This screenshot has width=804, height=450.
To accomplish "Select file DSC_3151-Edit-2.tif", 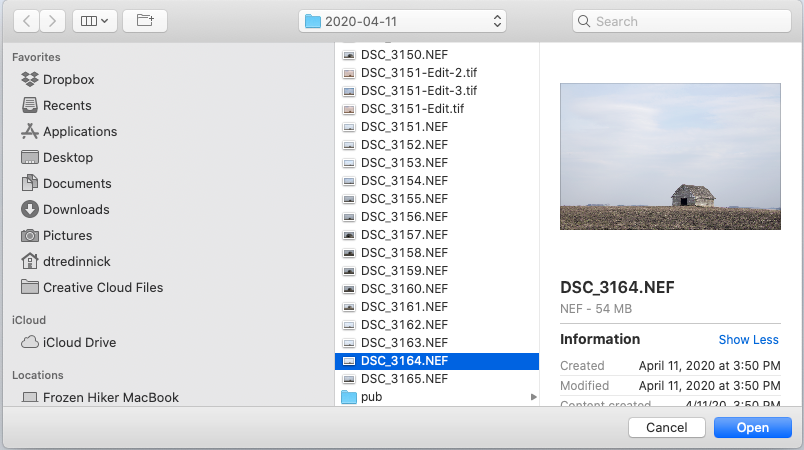I will pos(437,73).
